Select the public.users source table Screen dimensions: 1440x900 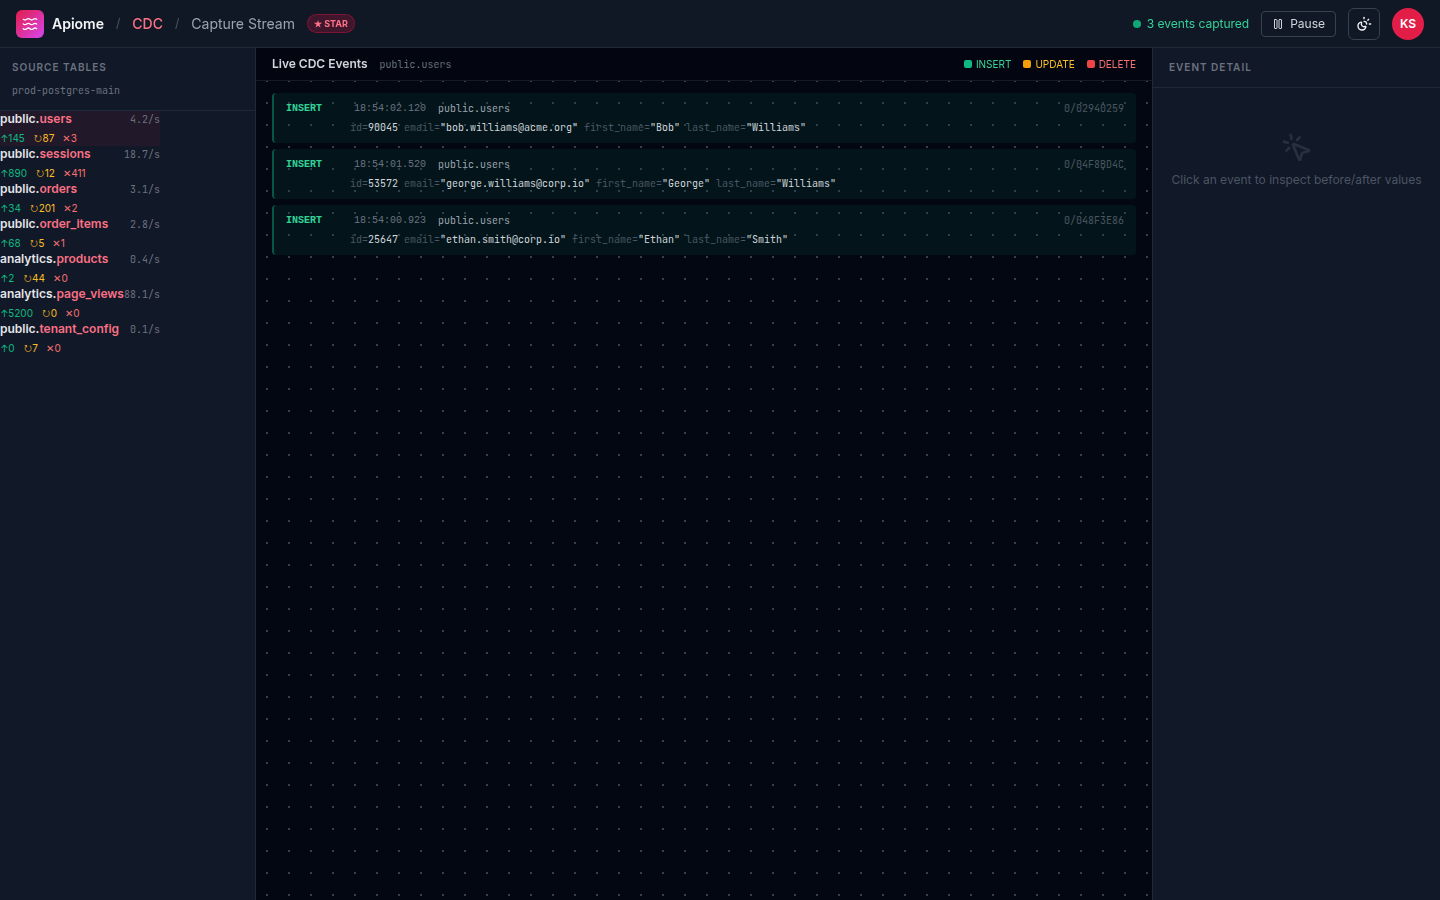(x=80, y=128)
